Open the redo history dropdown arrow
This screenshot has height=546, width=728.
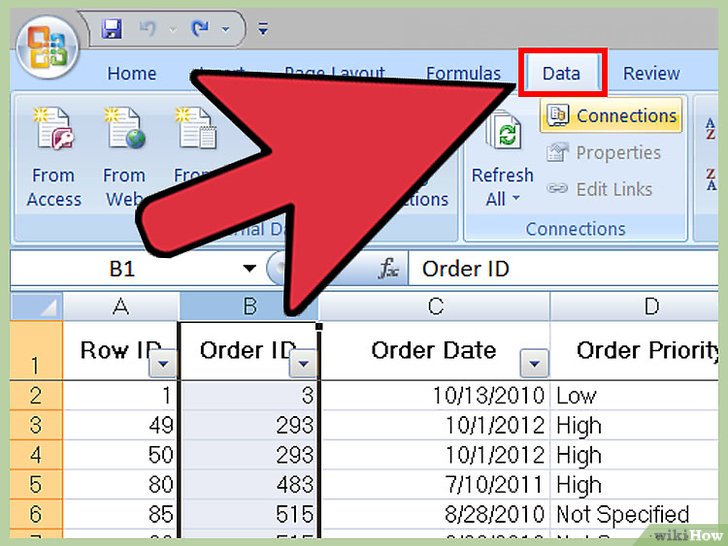coord(226,30)
